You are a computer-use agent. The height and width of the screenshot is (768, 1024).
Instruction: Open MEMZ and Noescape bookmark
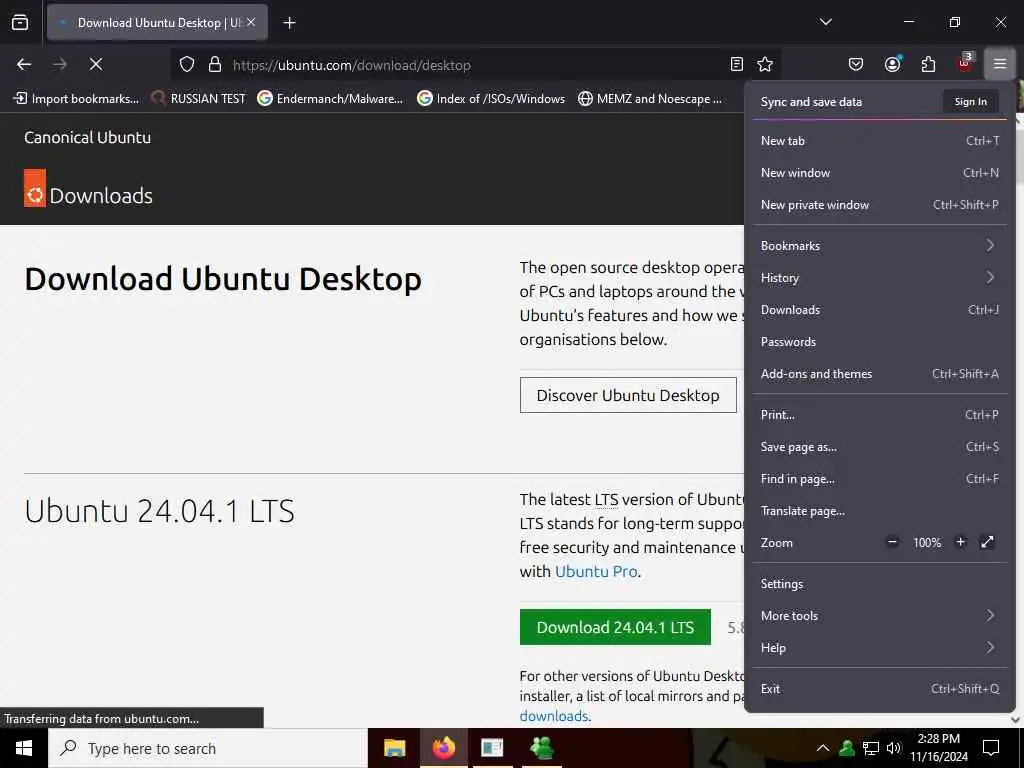pos(650,99)
